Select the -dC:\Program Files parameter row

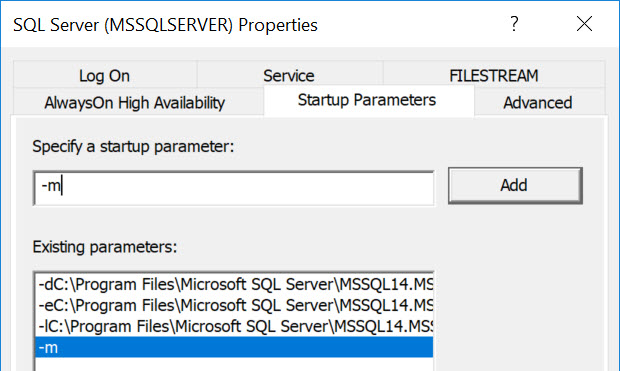[234, 284]
